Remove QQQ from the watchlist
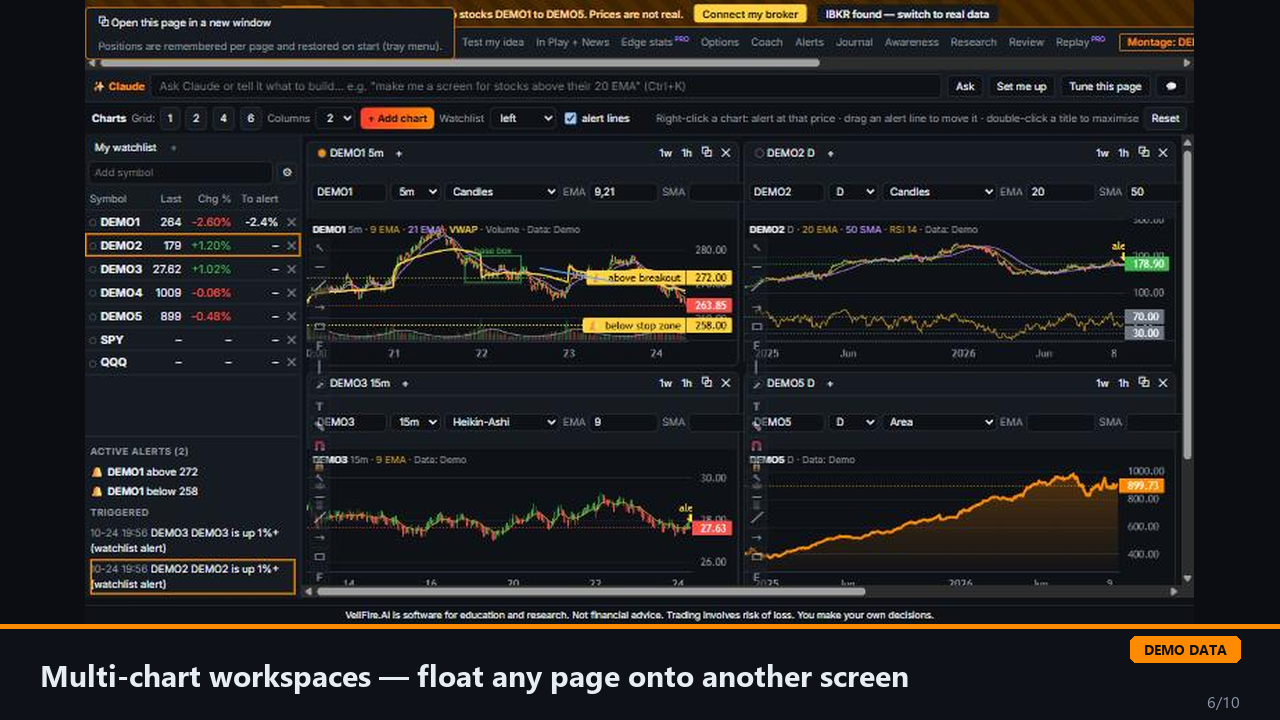This screenshot has width=1280, height=720. tap(291, 363)
